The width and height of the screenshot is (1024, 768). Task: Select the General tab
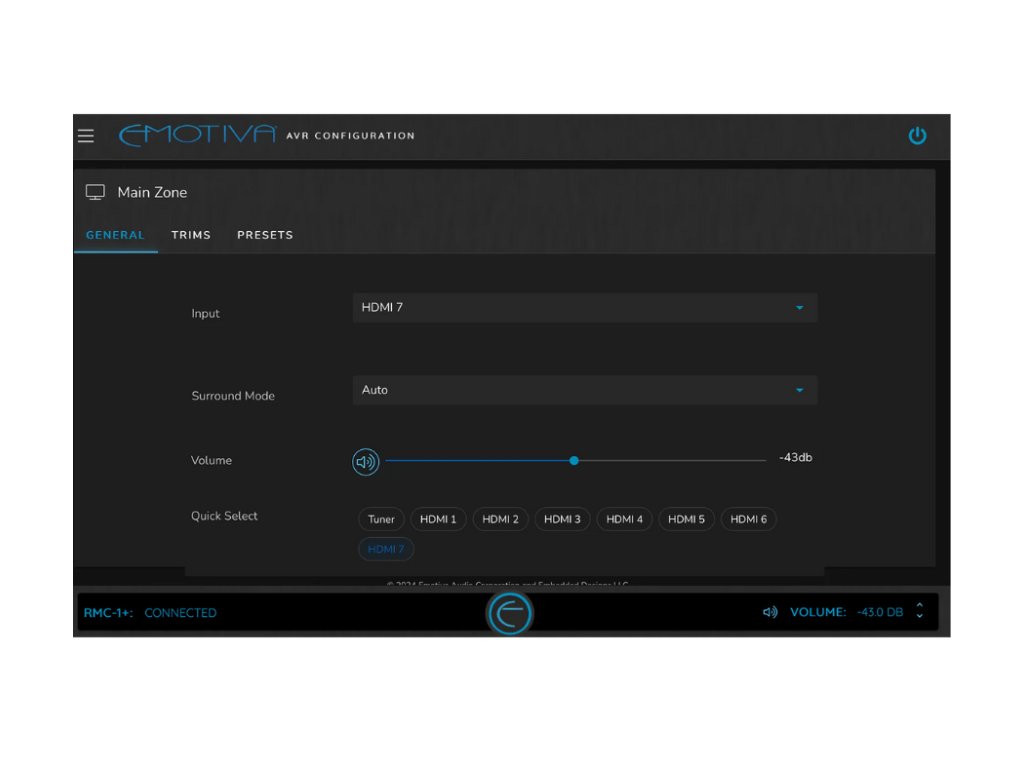click(115, 235)
